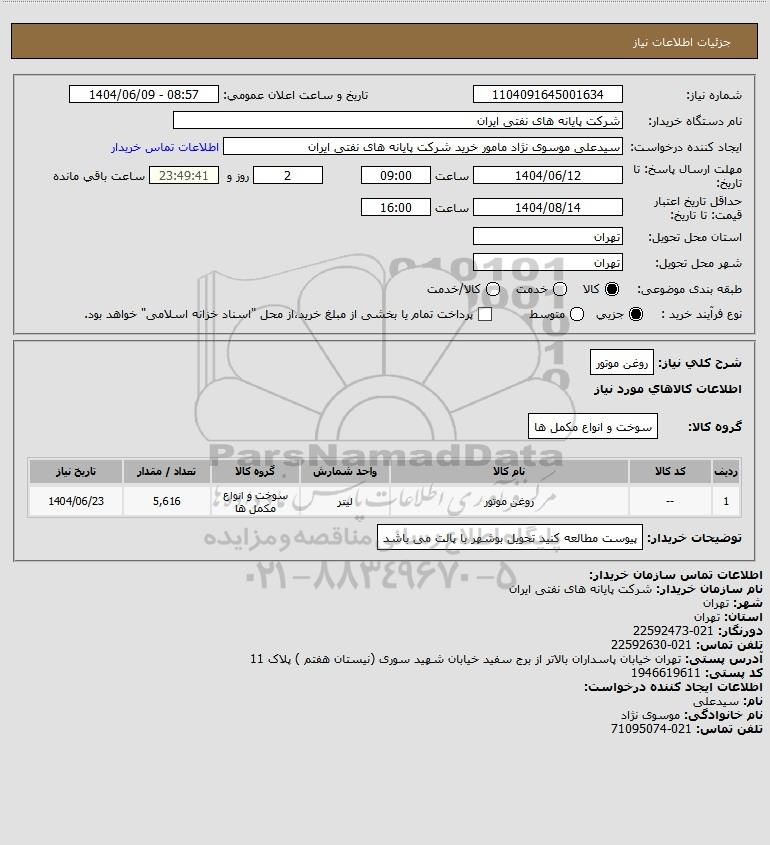770x845 pixels.
Task: Select the کالا radio button
Action: [612, 289]
